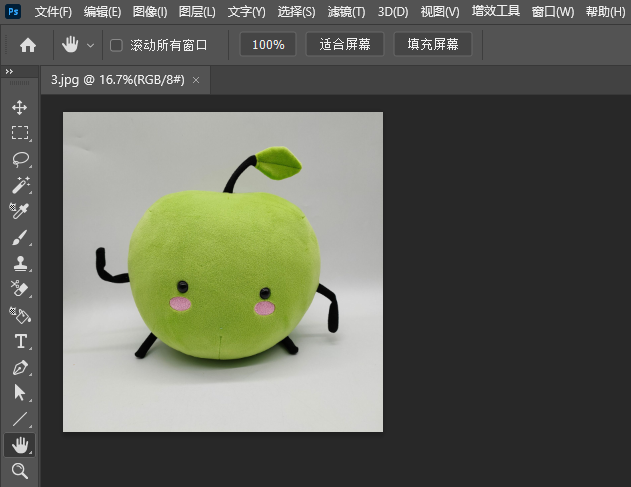Select the Hand tool in toolbox
This screenshot has height=487, width=631.
[20, 445]
